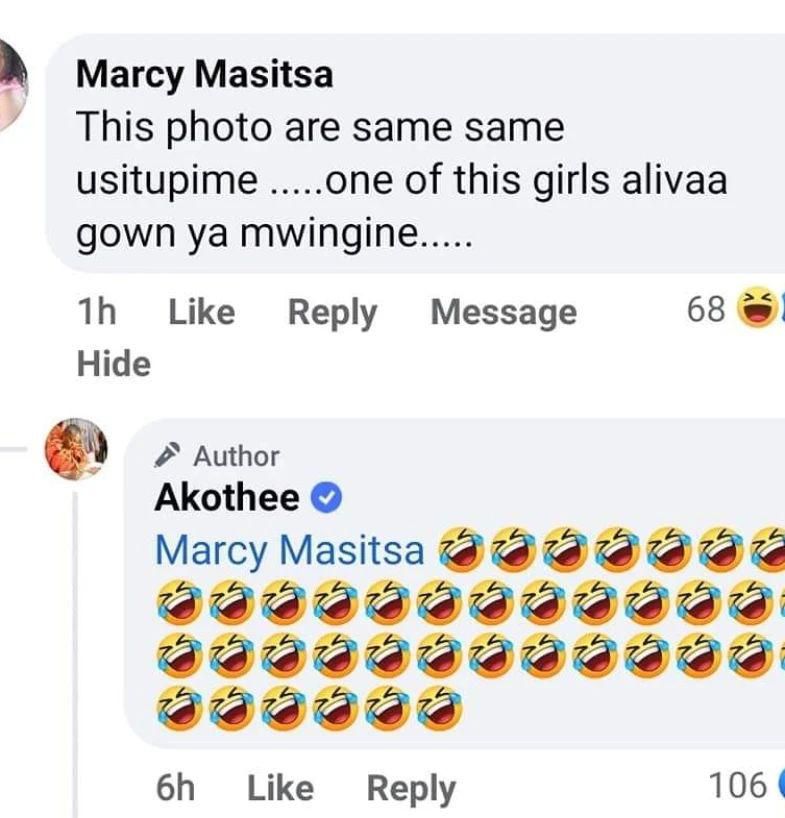Open Akothee's profile name link
This screenshot has height=818, width=785.
(x=226, y=498)
